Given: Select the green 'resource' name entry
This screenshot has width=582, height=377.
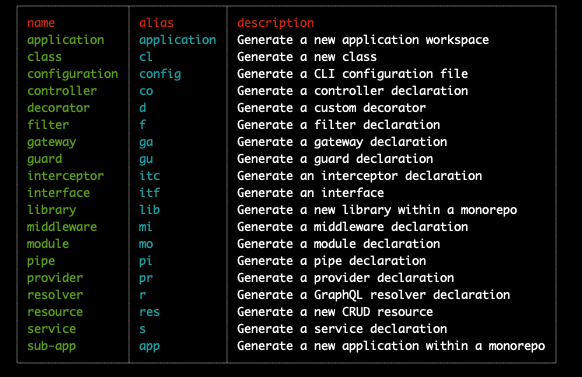Looking at the screenshot, I should click(x=55, y=312).
